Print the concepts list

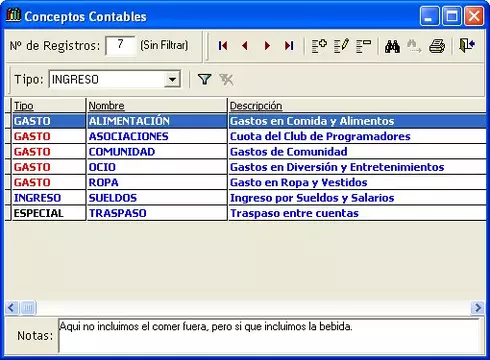click(437, 46)
